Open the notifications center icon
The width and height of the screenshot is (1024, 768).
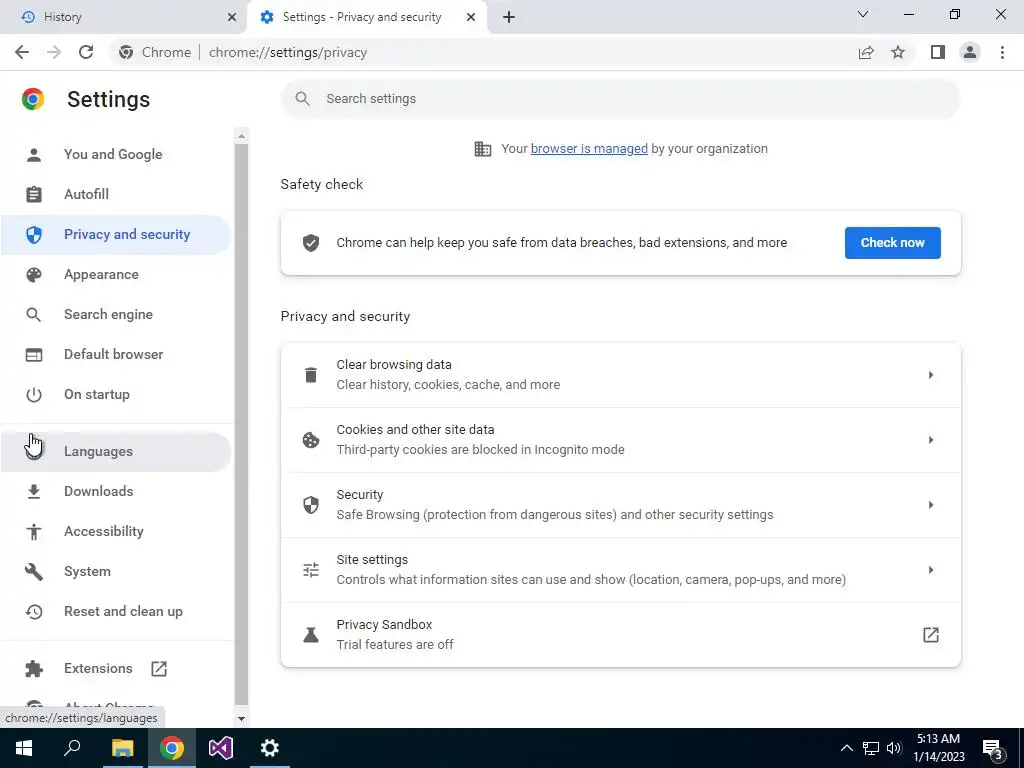[993, 749]
